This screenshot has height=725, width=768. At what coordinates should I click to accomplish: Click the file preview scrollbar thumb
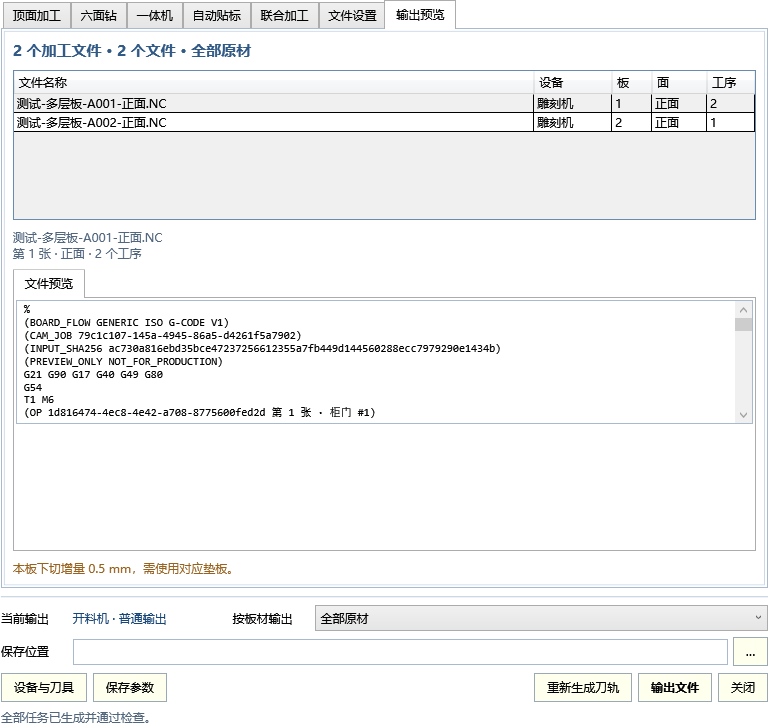click(743, 325)
